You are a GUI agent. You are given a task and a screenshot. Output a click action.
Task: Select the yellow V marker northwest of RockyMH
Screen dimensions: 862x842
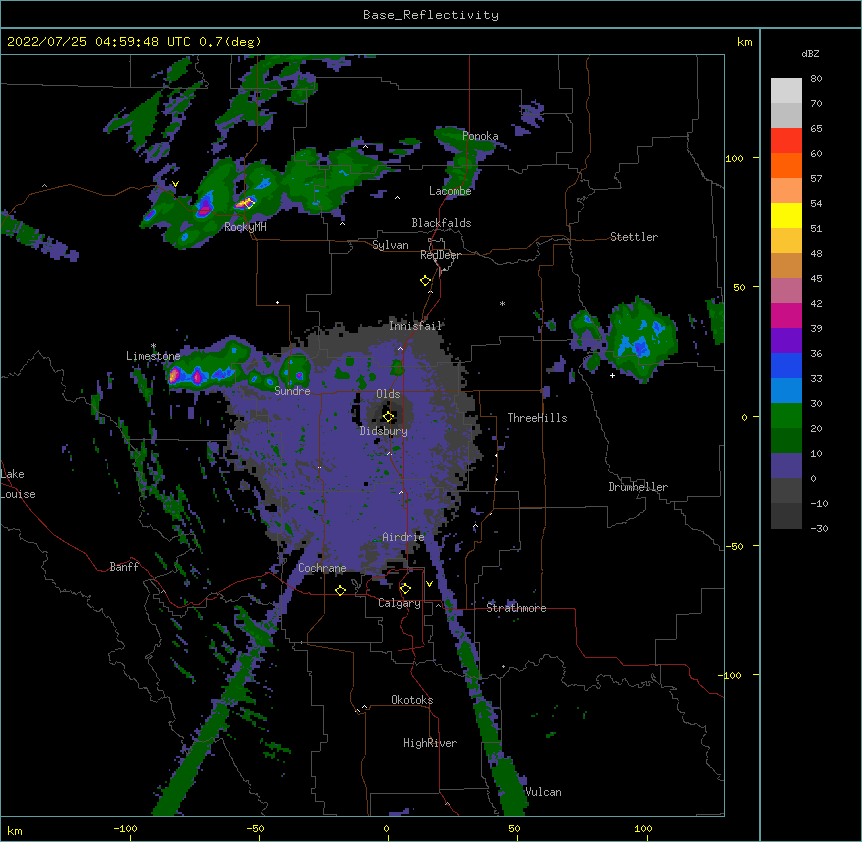[175, 184]
